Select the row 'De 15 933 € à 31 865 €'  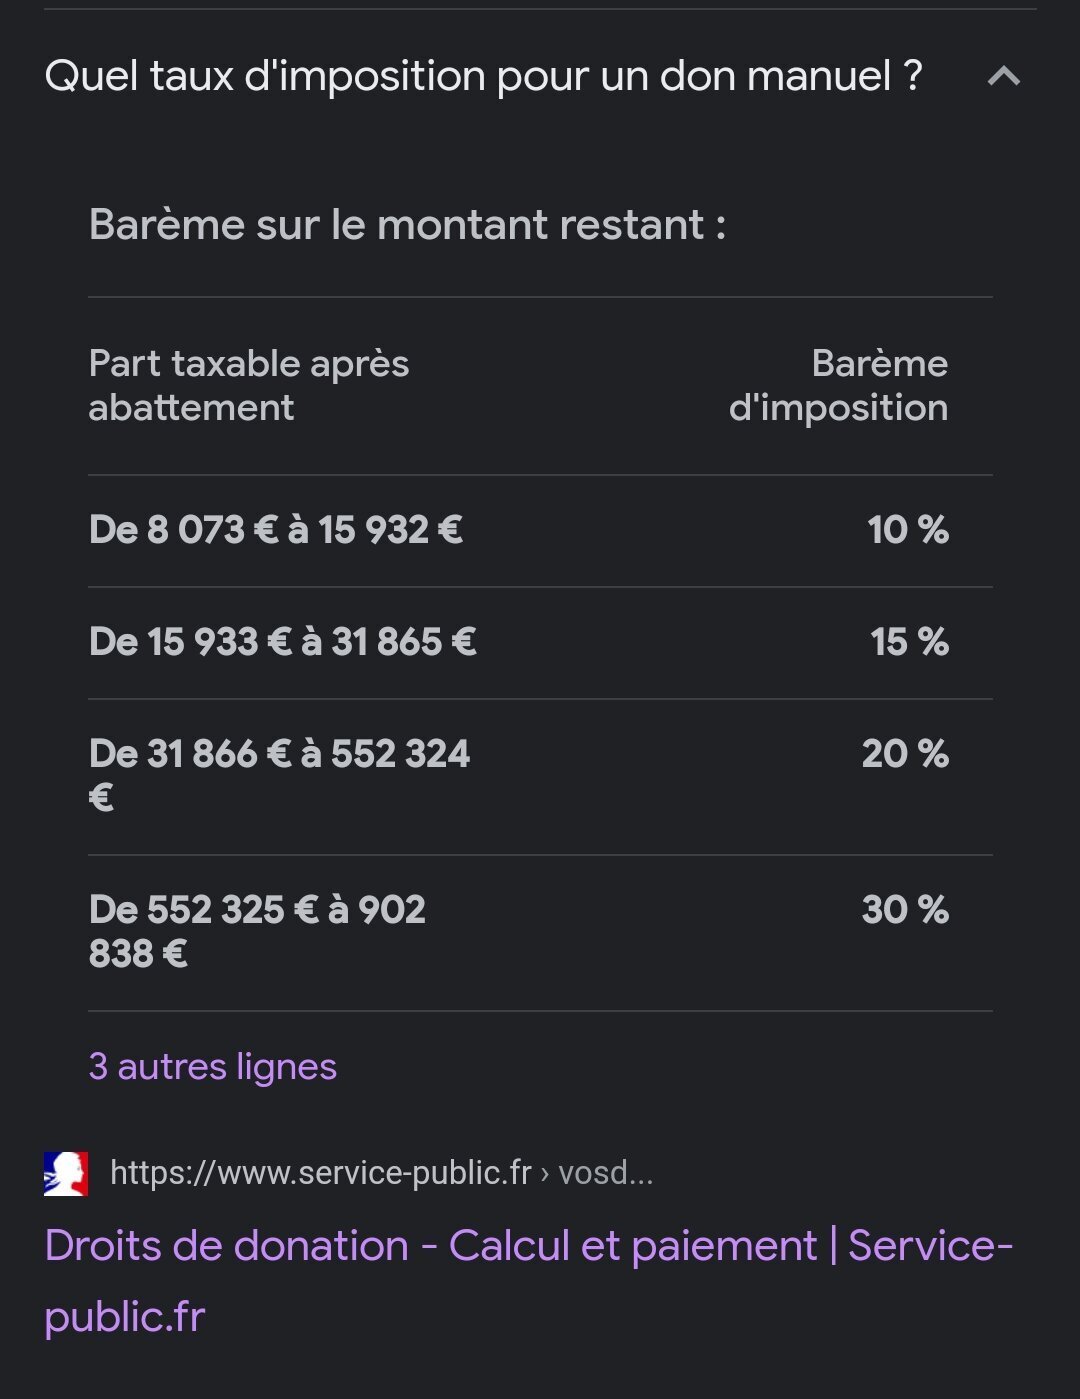point(540,643)
